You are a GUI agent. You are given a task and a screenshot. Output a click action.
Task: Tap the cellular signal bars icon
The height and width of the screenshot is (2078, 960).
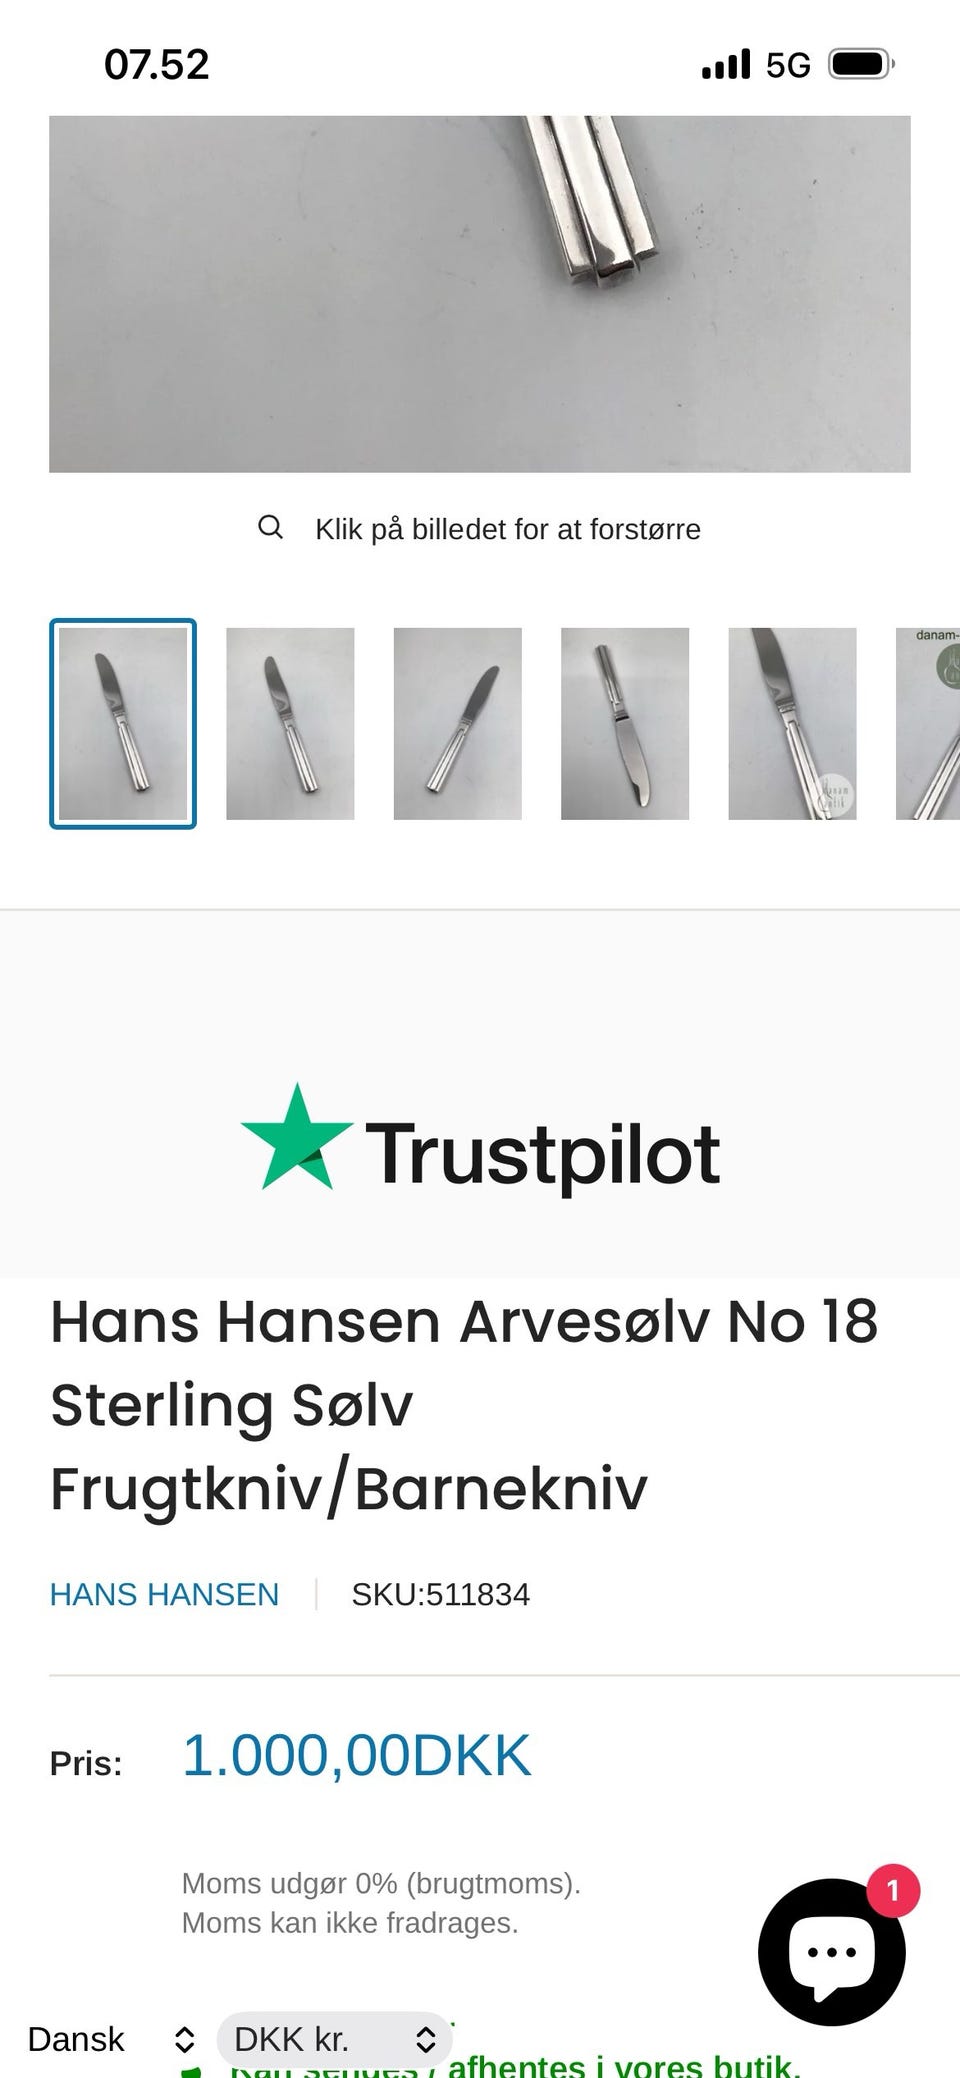tap(726, 65)
